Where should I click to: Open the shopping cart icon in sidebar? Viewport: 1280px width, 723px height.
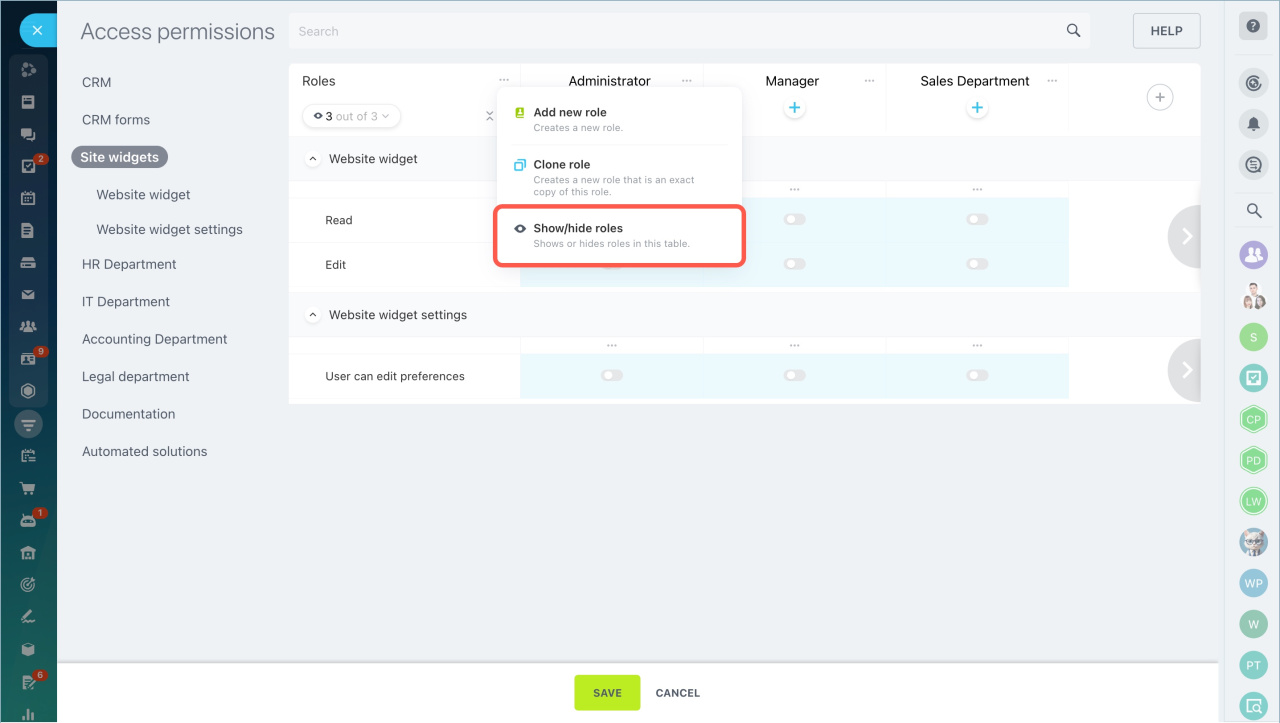click(x=28, y=489)
